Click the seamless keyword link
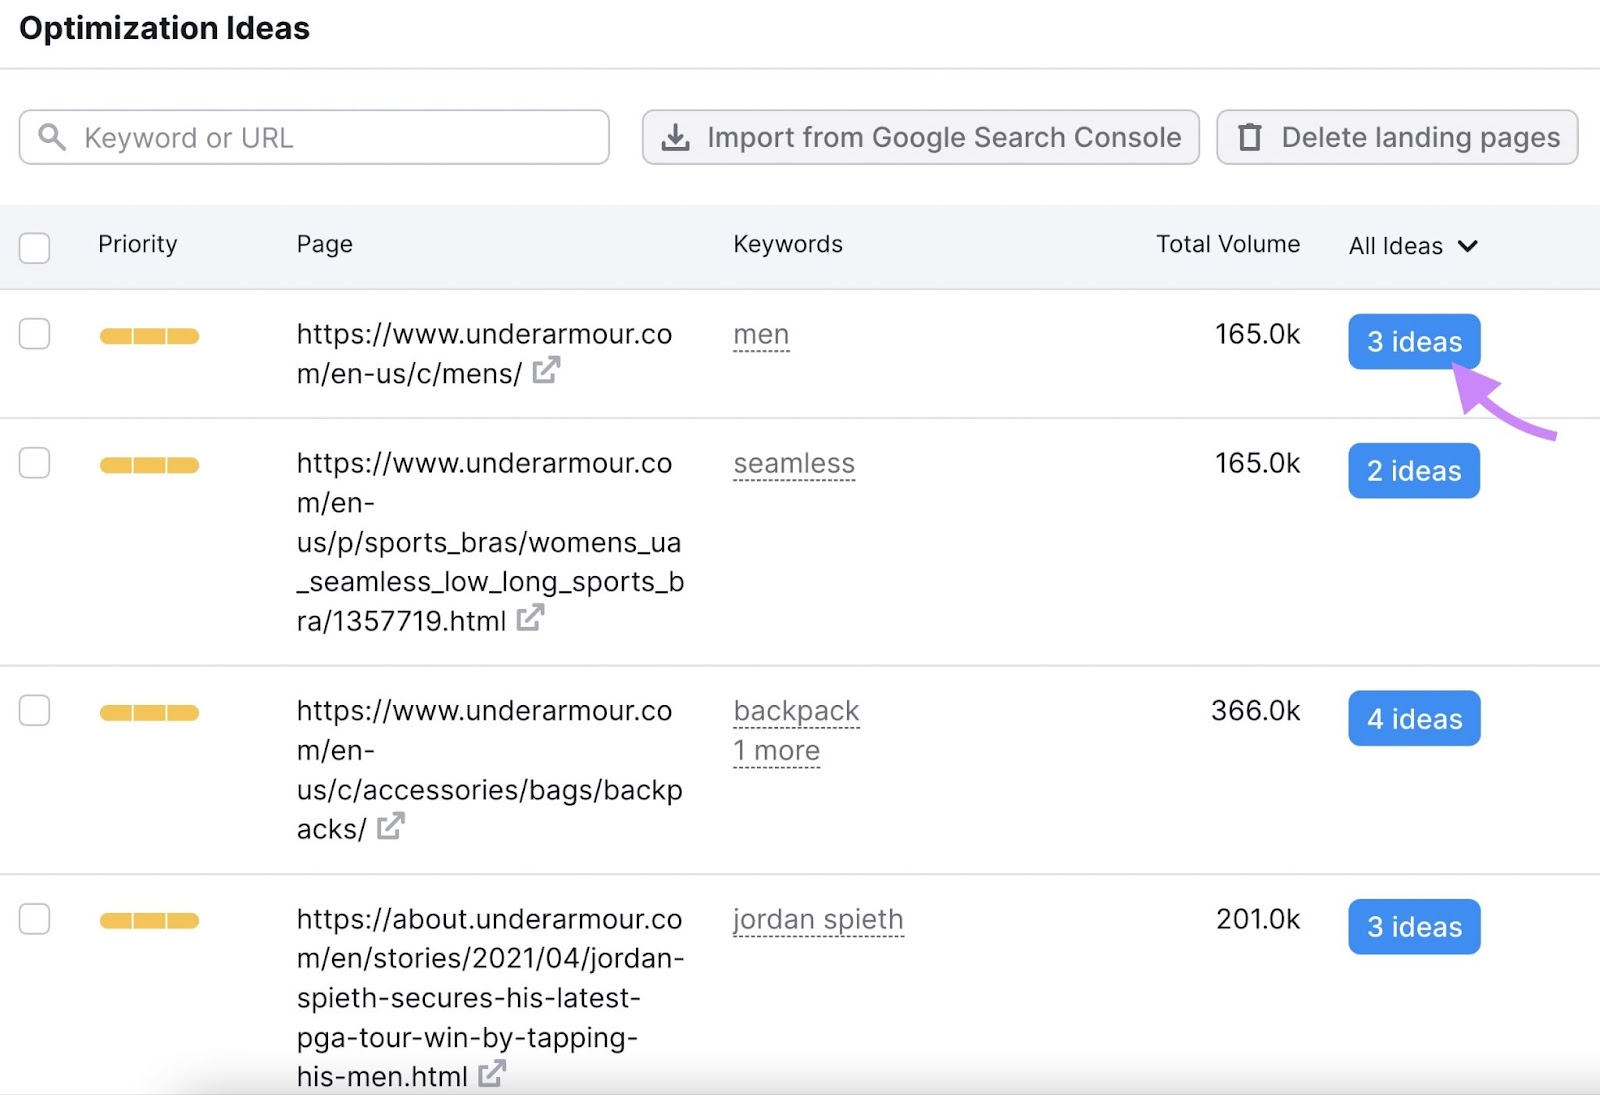1600x1095 pixels. pos(793,463)
